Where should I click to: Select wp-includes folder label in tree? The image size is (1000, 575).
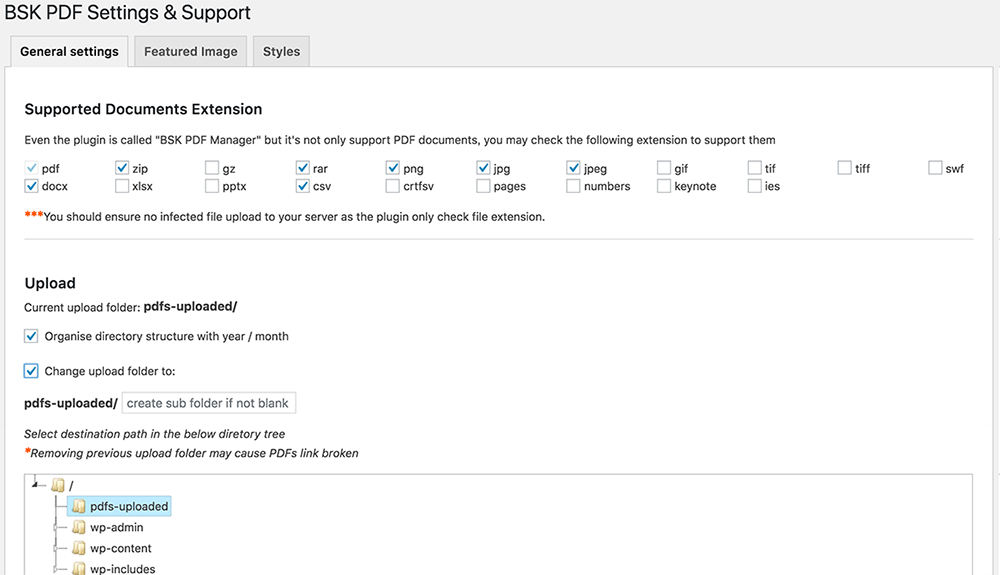[x=122, y=569]
